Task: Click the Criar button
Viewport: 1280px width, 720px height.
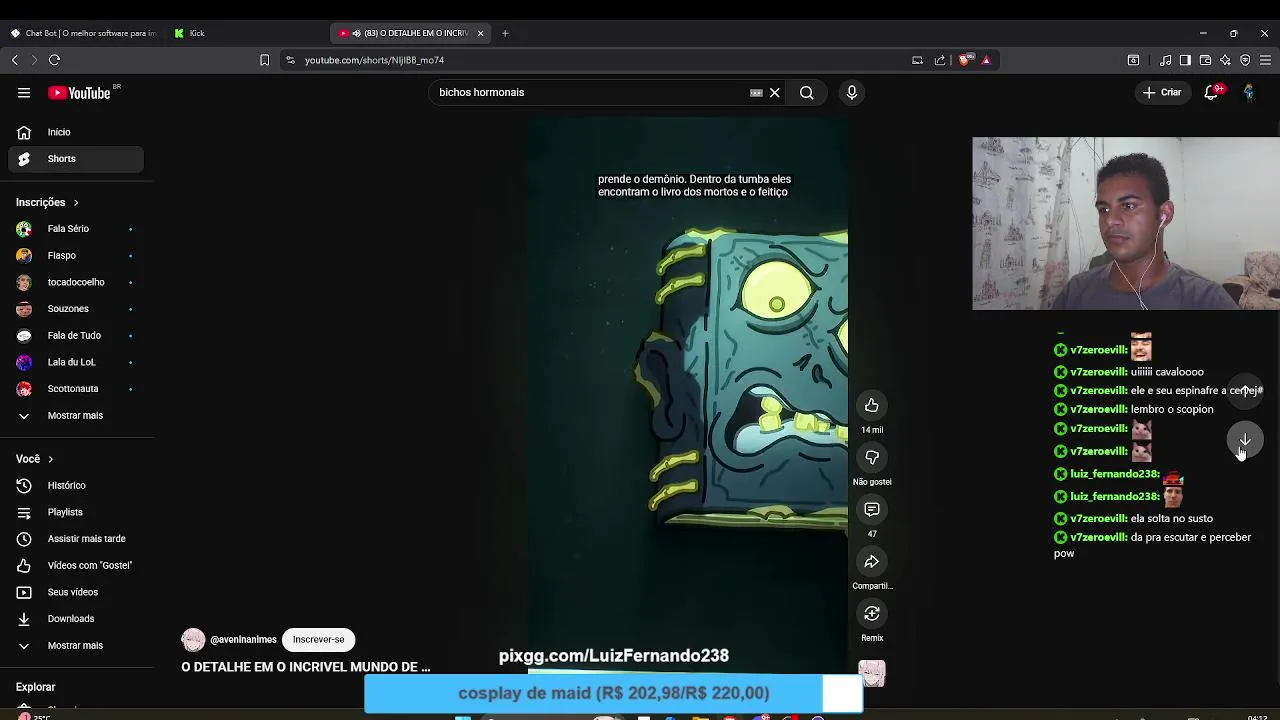Action: [1163, 92]
